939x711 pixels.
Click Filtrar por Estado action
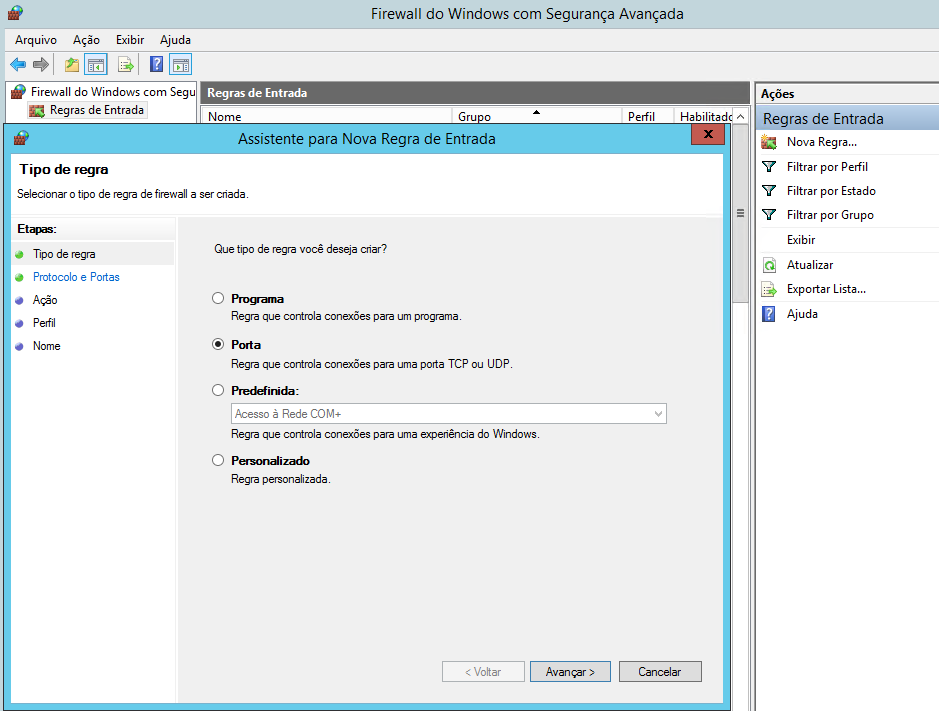point(831,190)
